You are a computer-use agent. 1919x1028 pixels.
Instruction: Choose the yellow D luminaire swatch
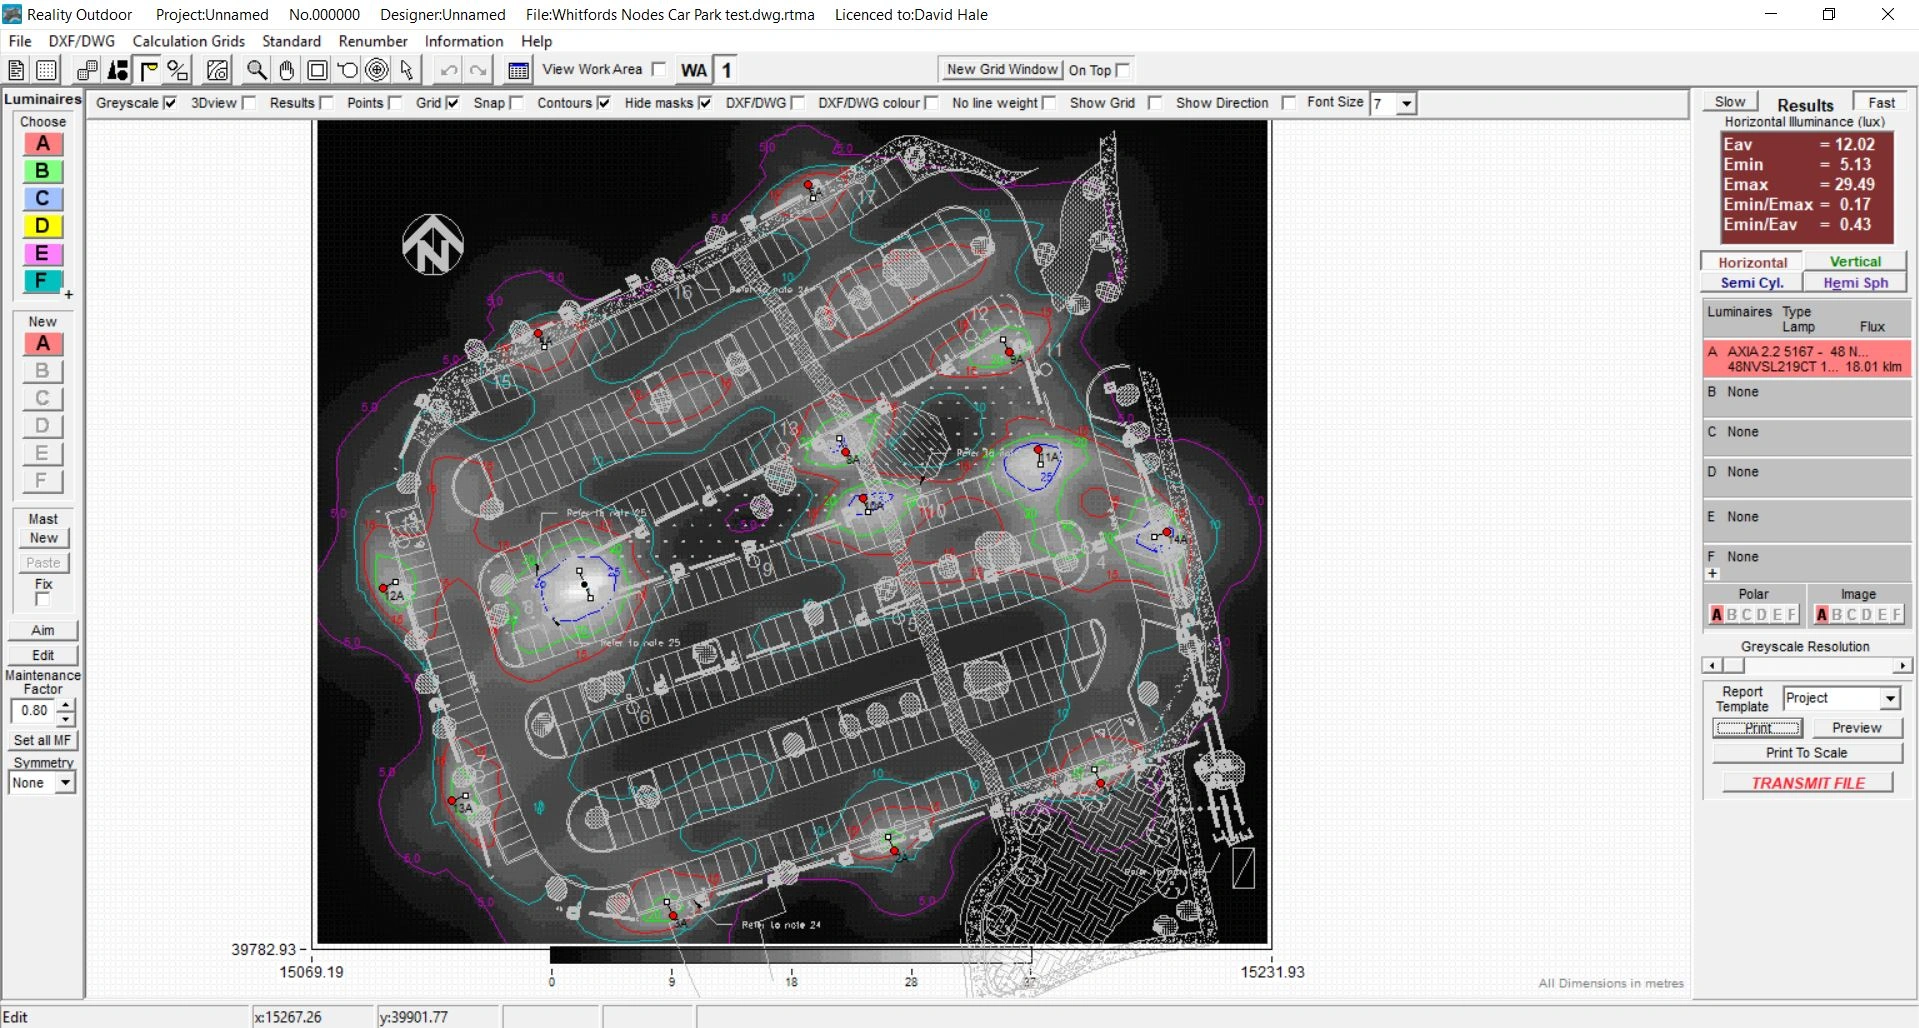tap(42, 226)
